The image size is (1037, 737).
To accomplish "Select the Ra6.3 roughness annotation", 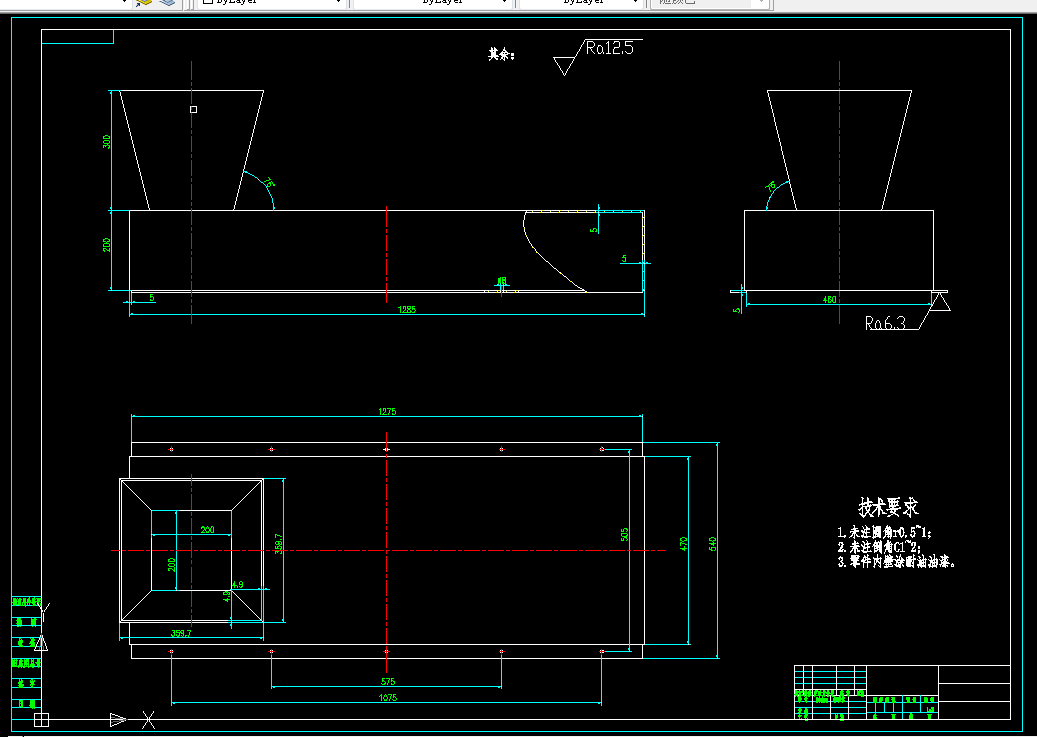I will (885, 323).
